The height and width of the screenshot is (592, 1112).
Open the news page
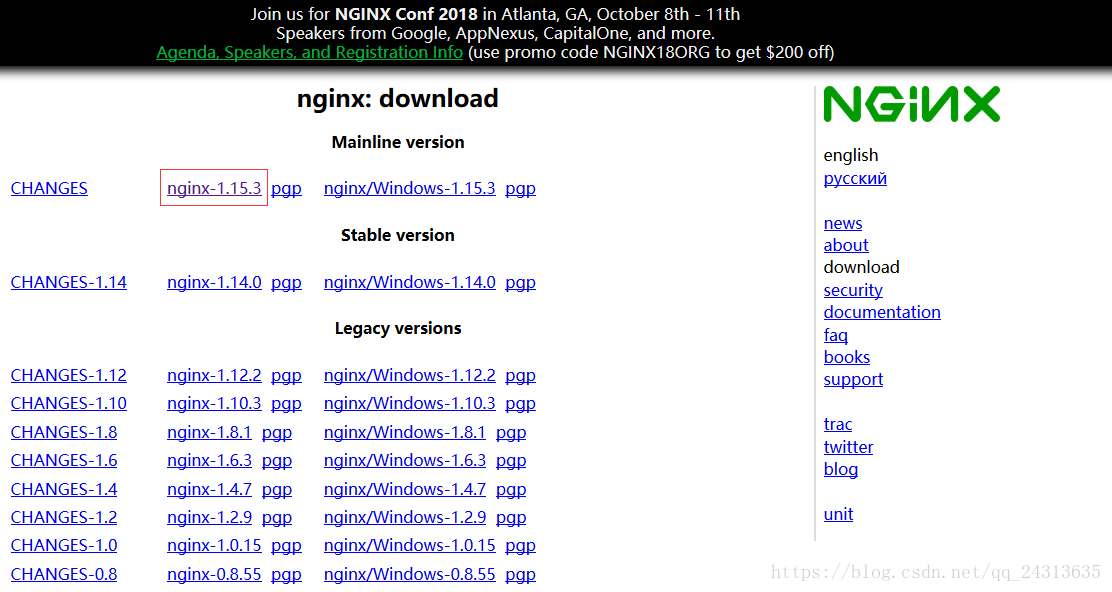coord(843,223)
